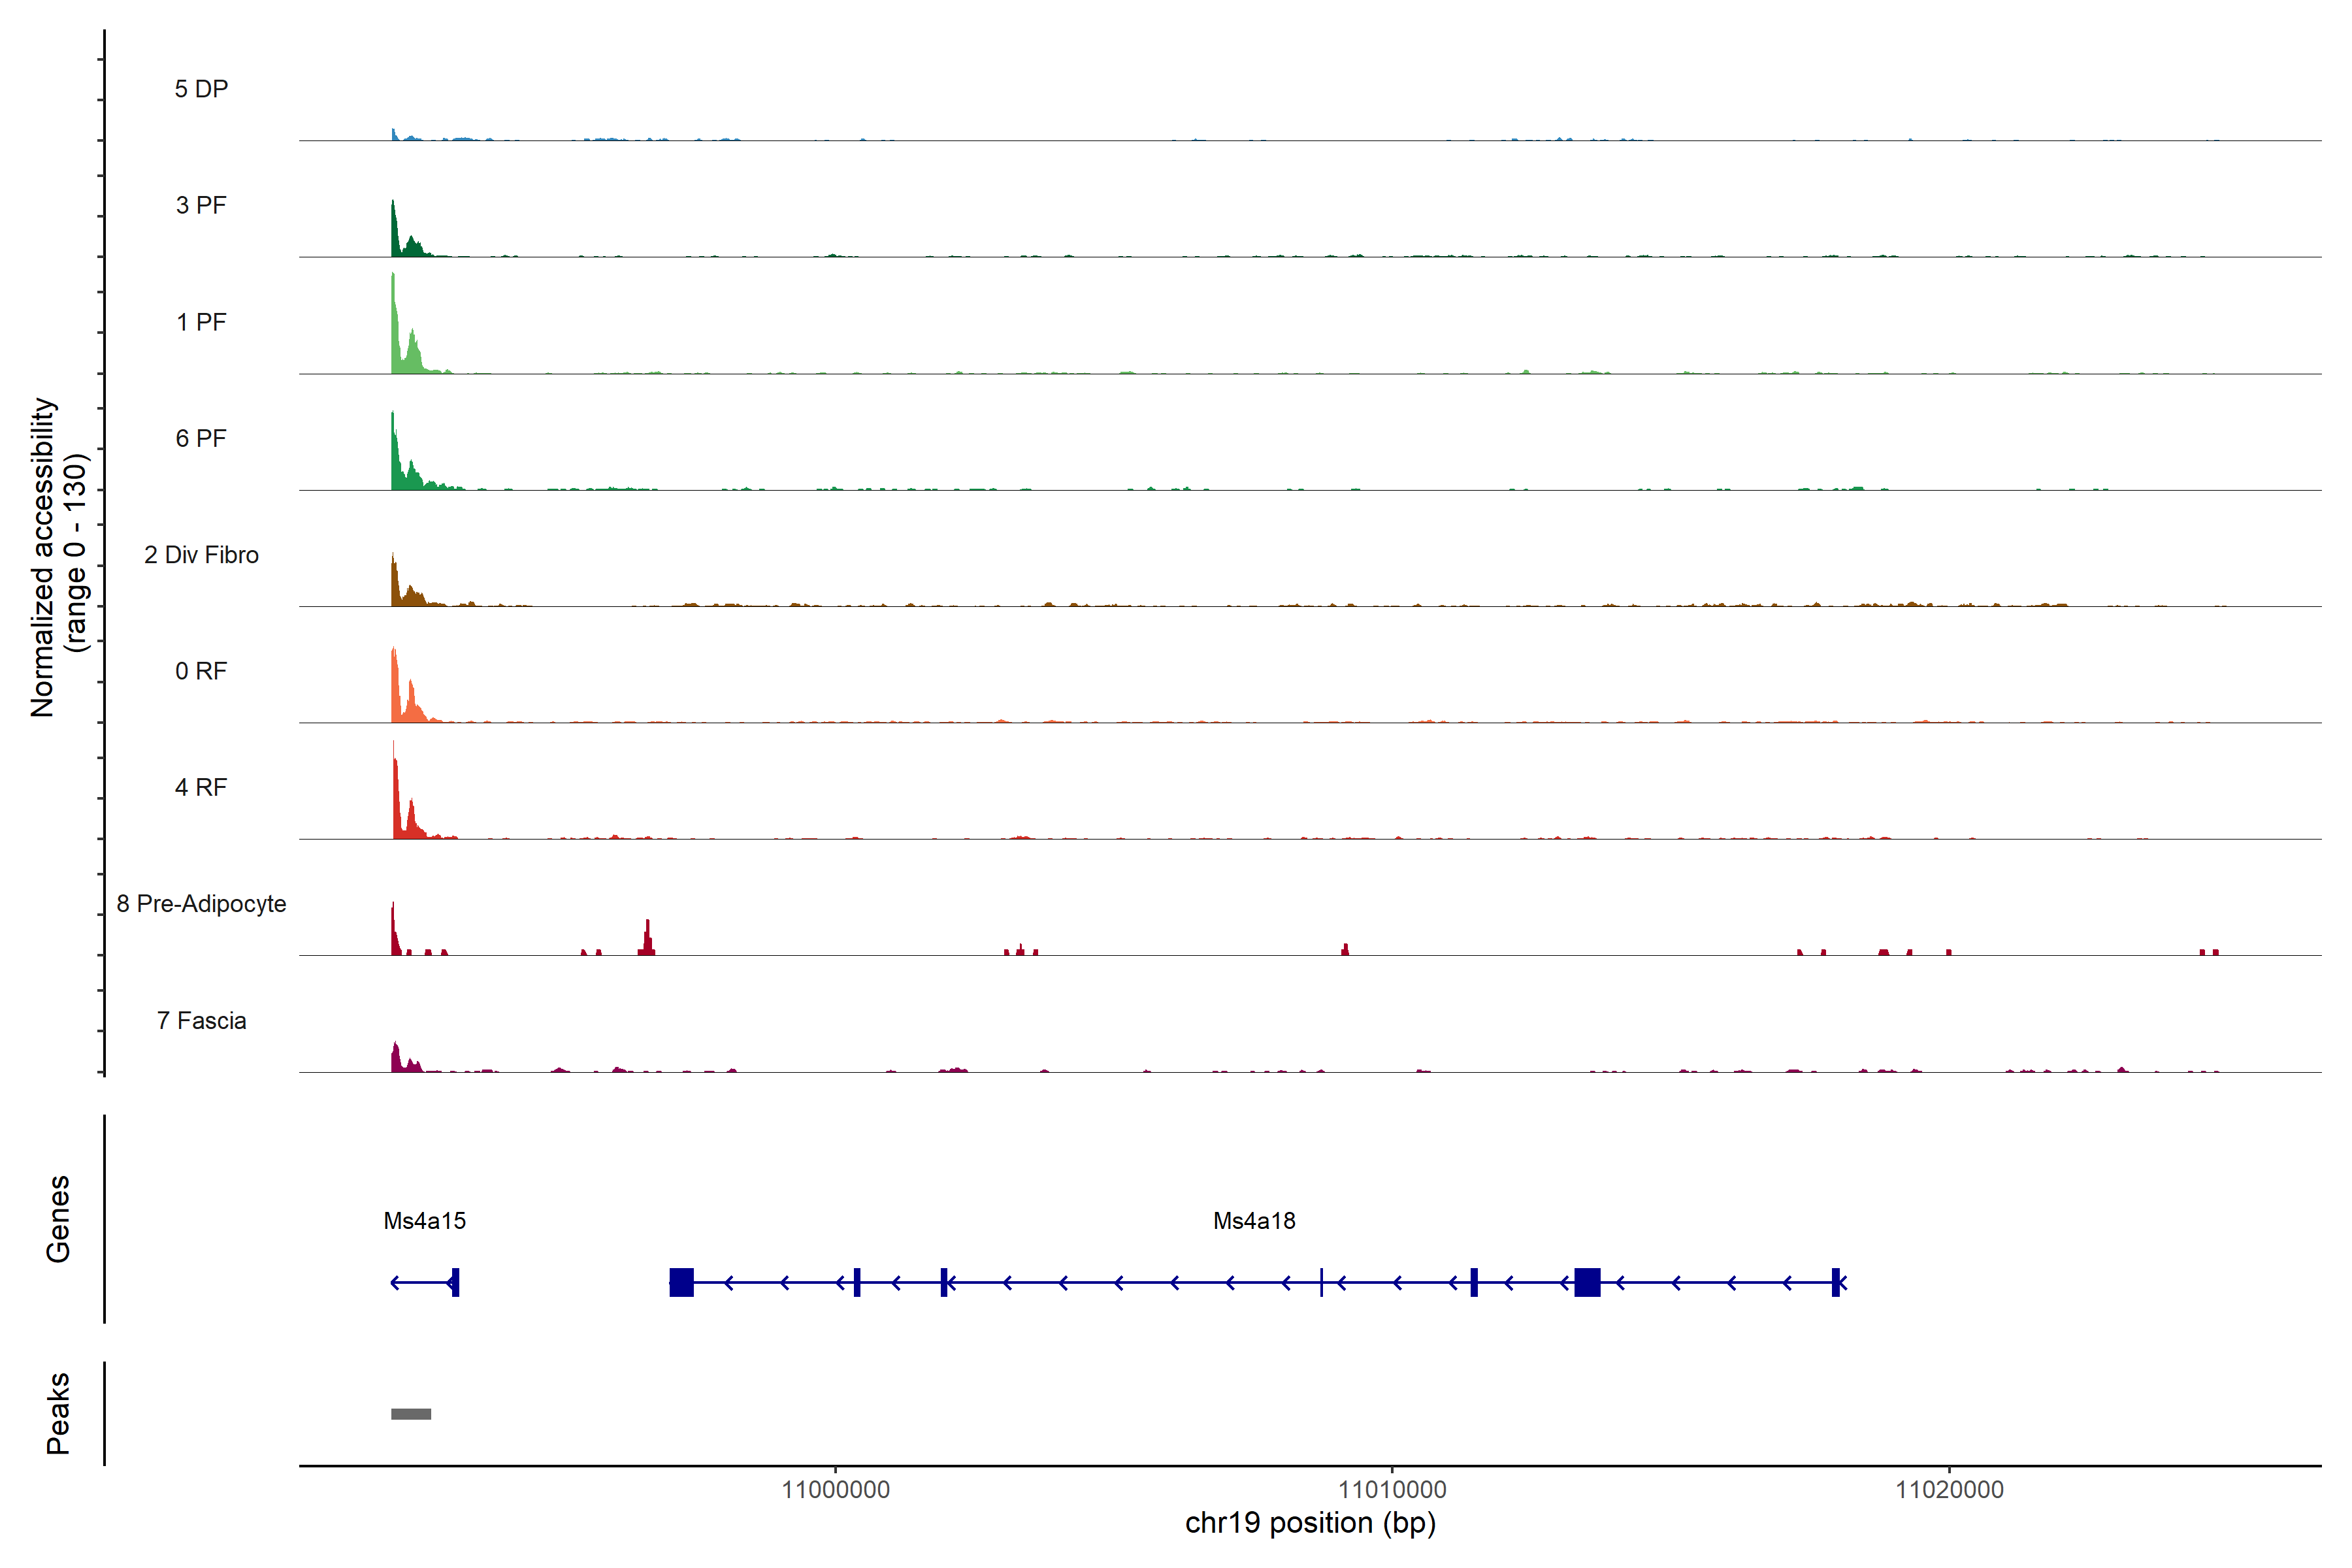Click the 2 Div Fibro track label
The width and height of the screenshot is (2352, 1568).
point(201,554)
